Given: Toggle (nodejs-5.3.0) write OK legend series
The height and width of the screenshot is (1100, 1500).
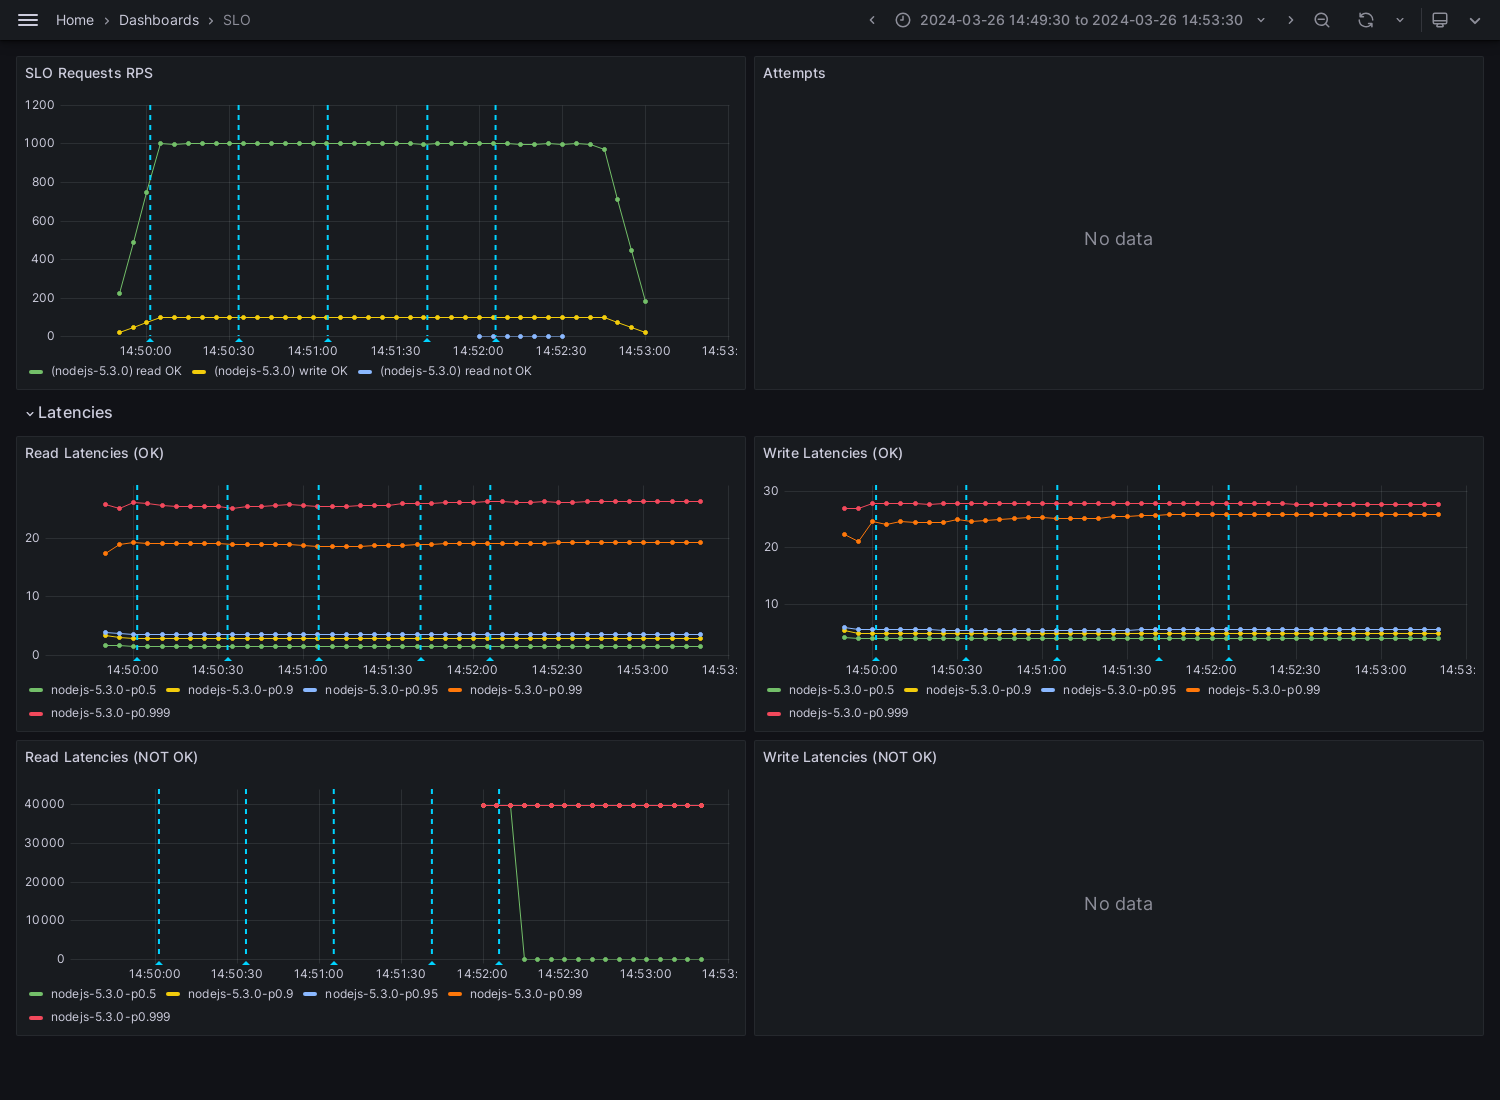Looking at the screenshot, I should (281, 371).
